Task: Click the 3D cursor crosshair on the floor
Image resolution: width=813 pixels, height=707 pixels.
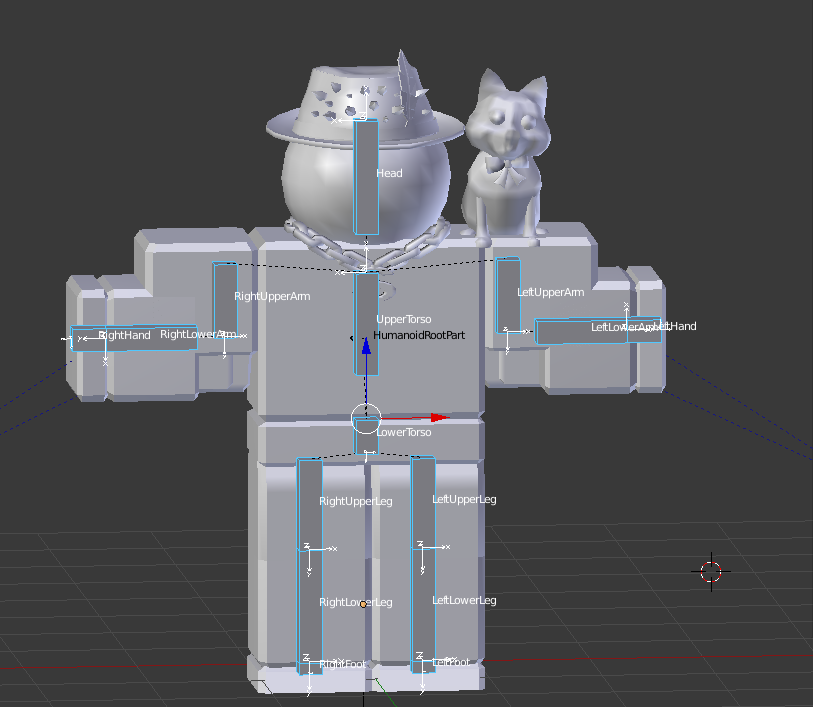Action: [x=709, y=570]
